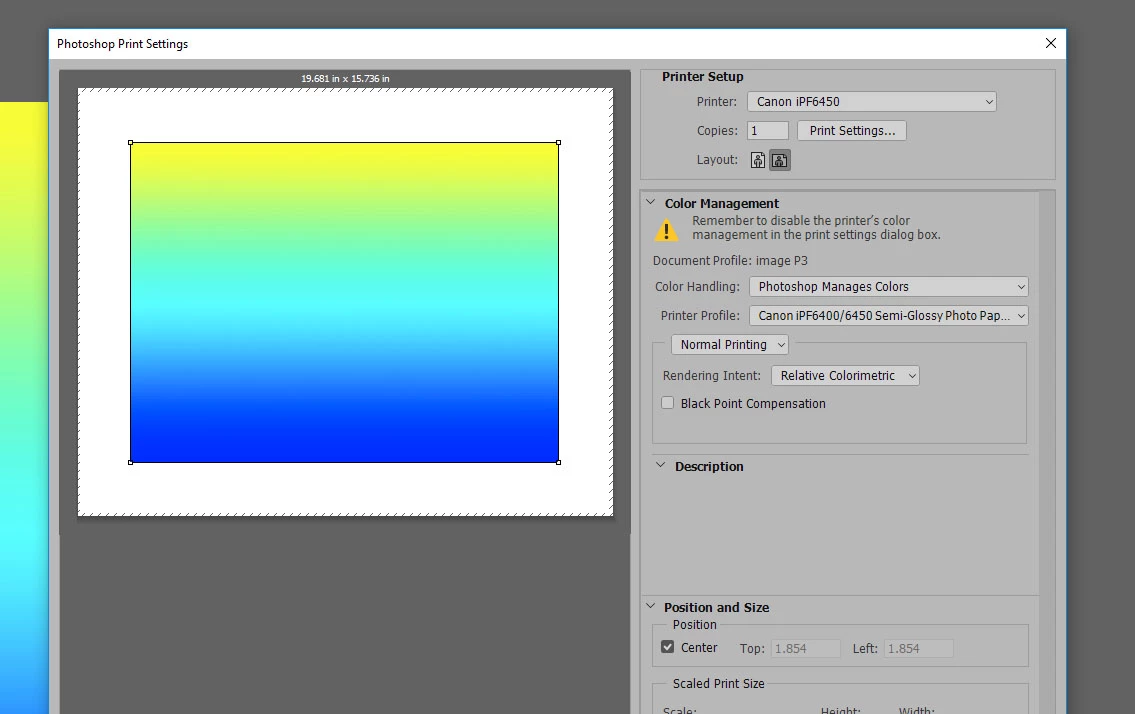Open the Rendering Intent dropdown
Screen dimensions: 1135x714
tap(845, 376)
